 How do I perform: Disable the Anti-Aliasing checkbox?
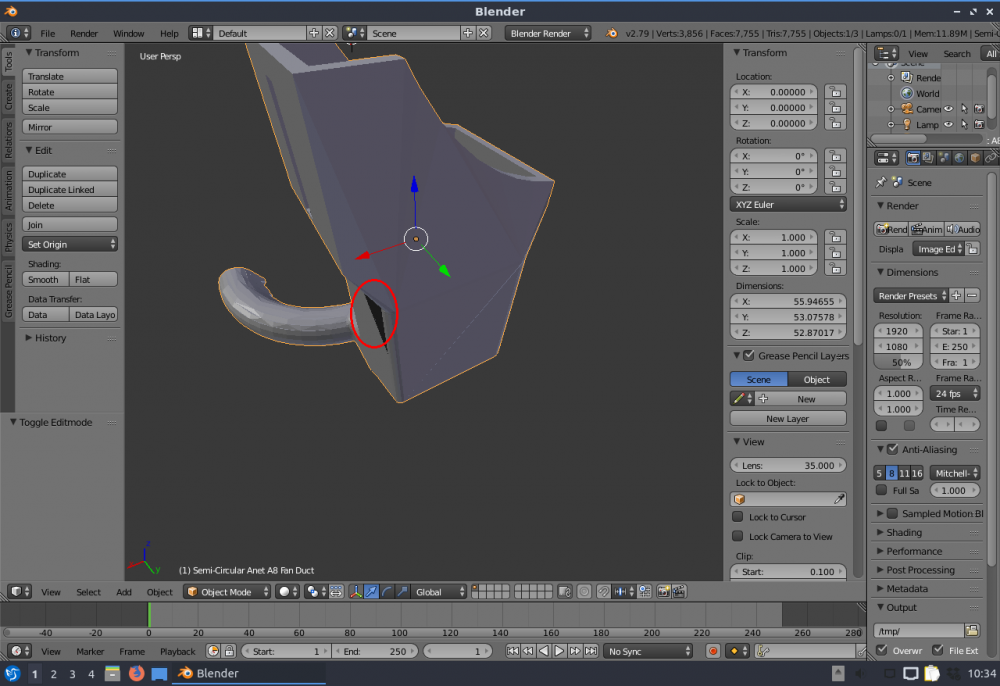coord(893,450)
